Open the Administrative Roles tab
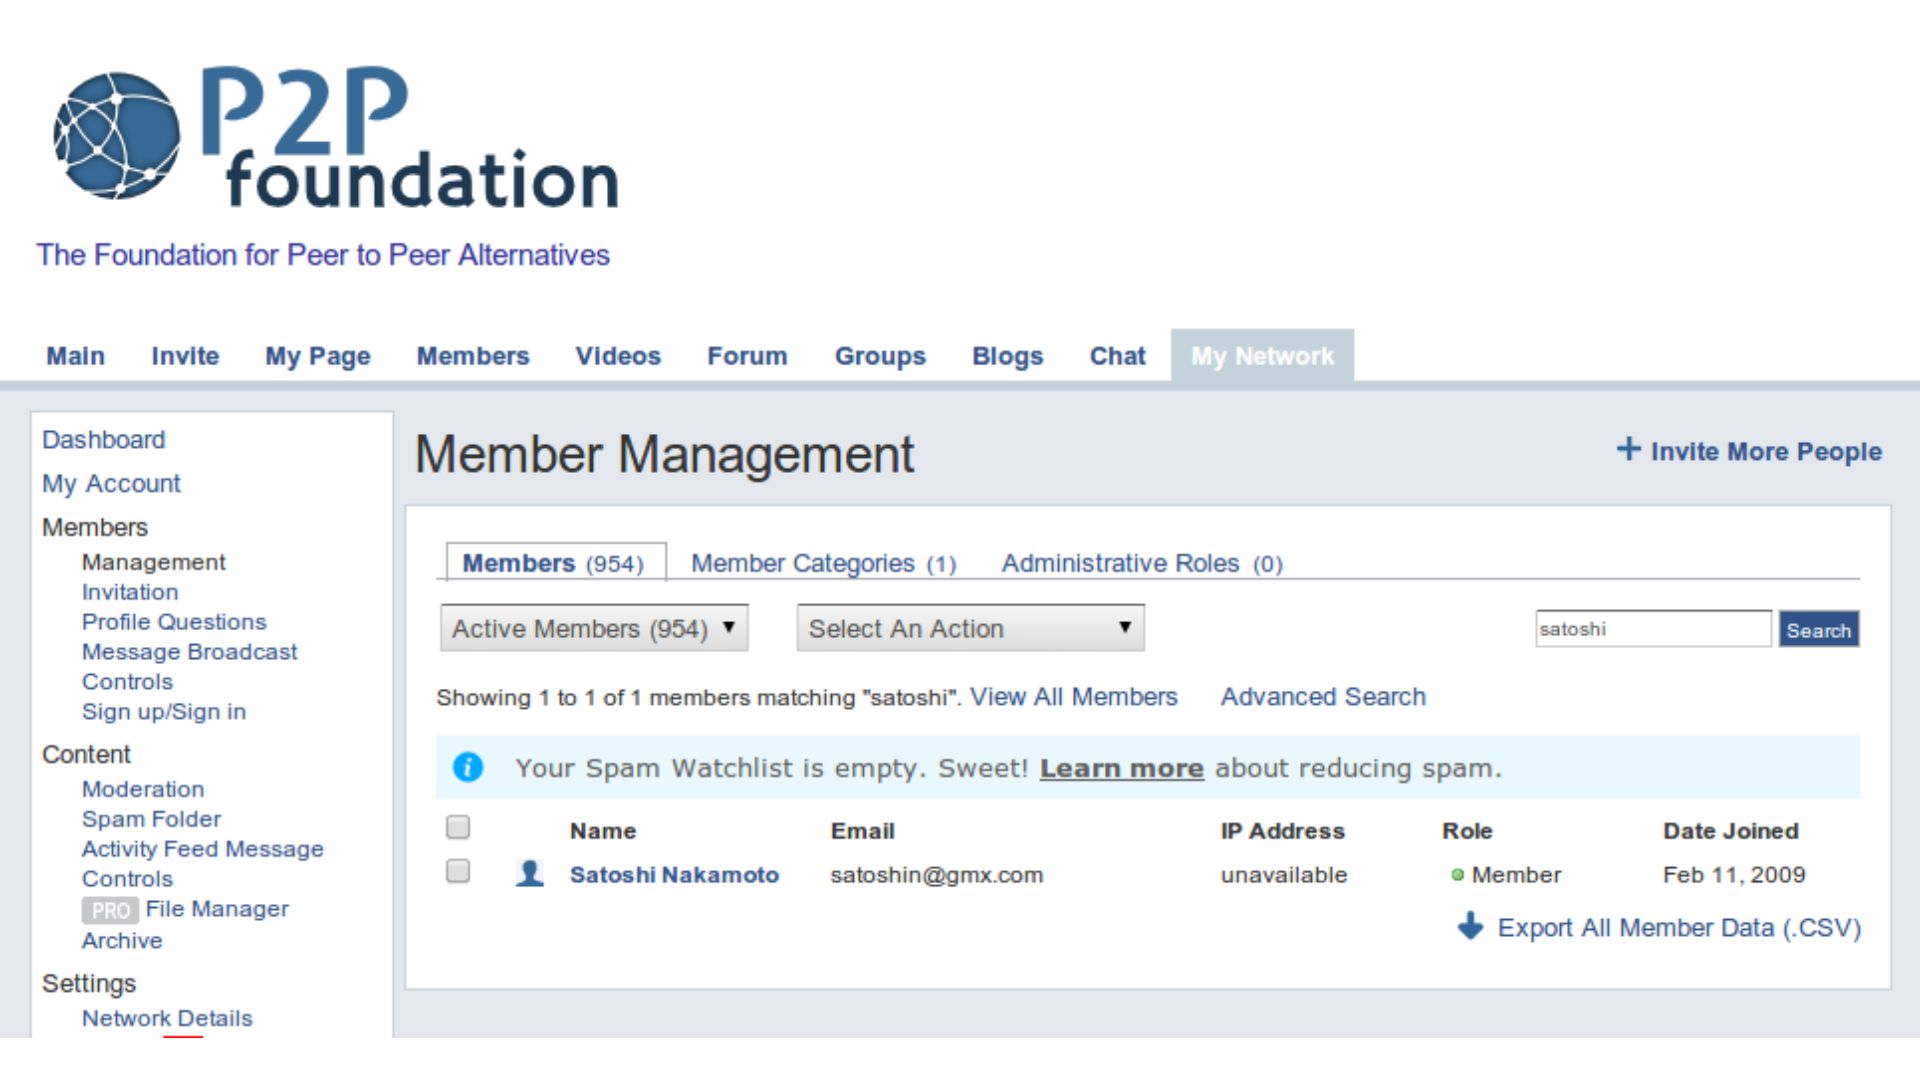This screenshot has height=1080, width=1920. (1141, 563)
